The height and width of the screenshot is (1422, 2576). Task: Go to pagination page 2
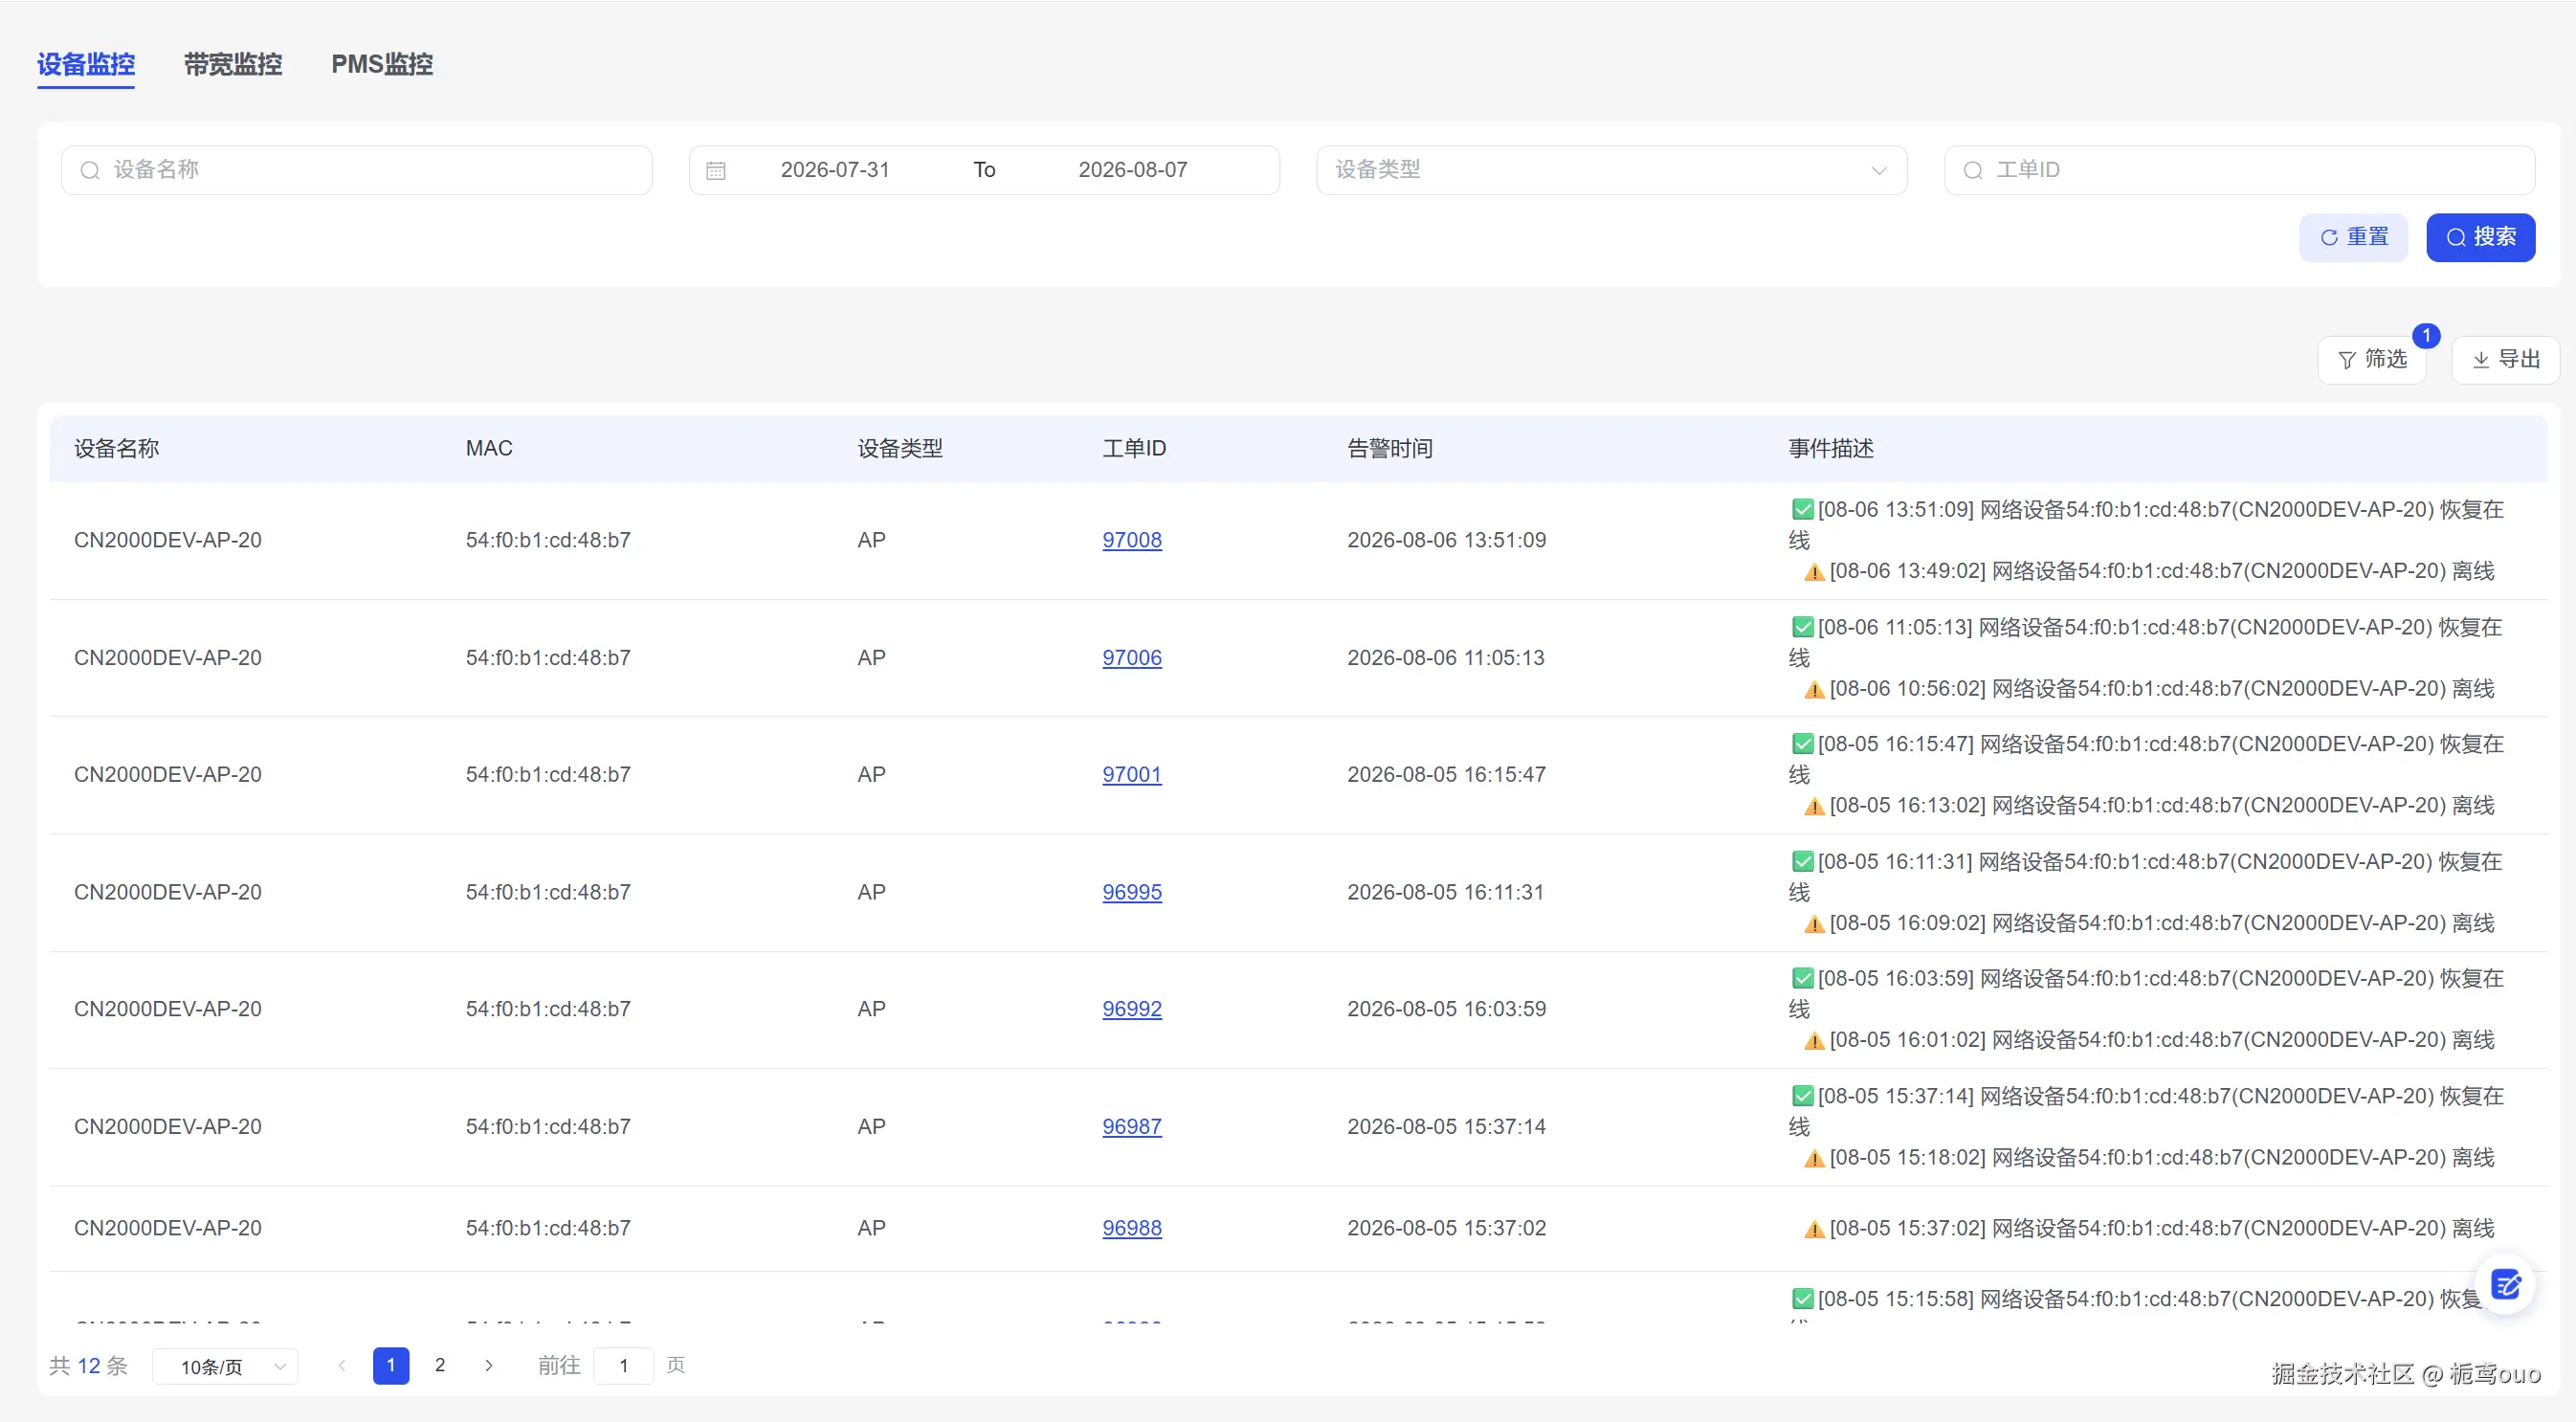pos(440,1366)
